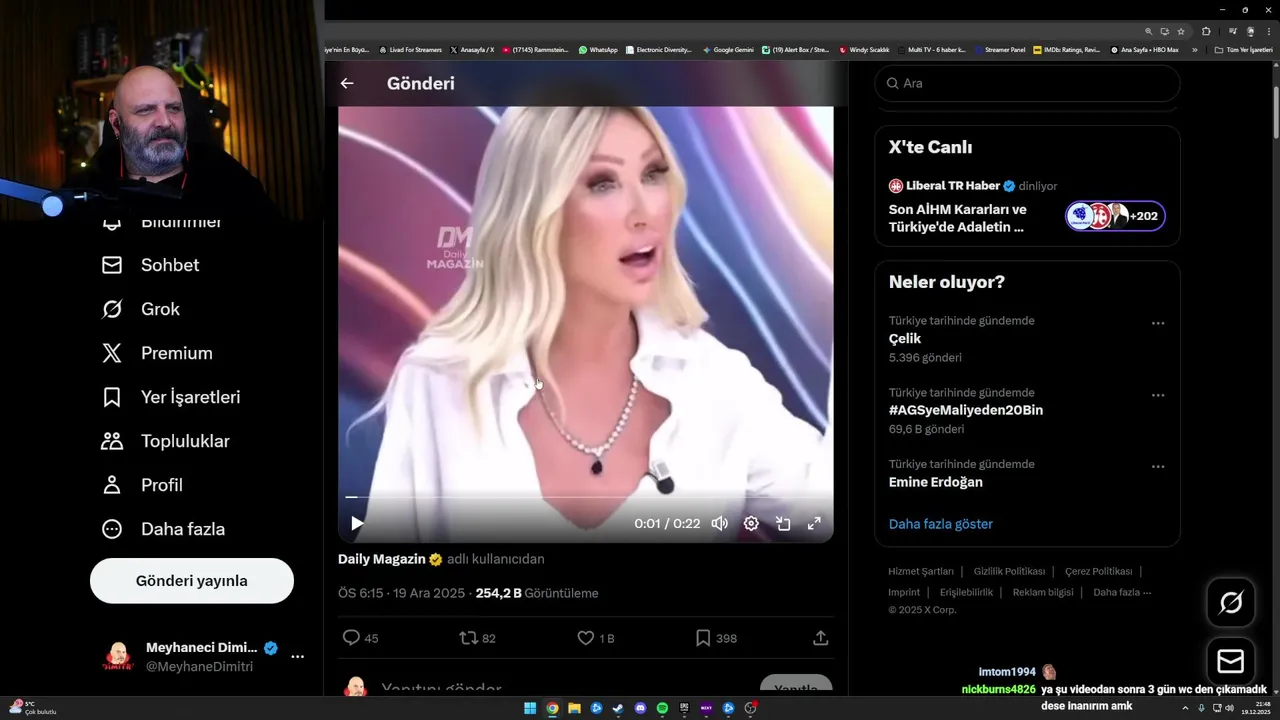Expand the Daha fazla sidebar menu
Screen dimensions: 1280x720
pyautogui.click(x=163, y=529)
